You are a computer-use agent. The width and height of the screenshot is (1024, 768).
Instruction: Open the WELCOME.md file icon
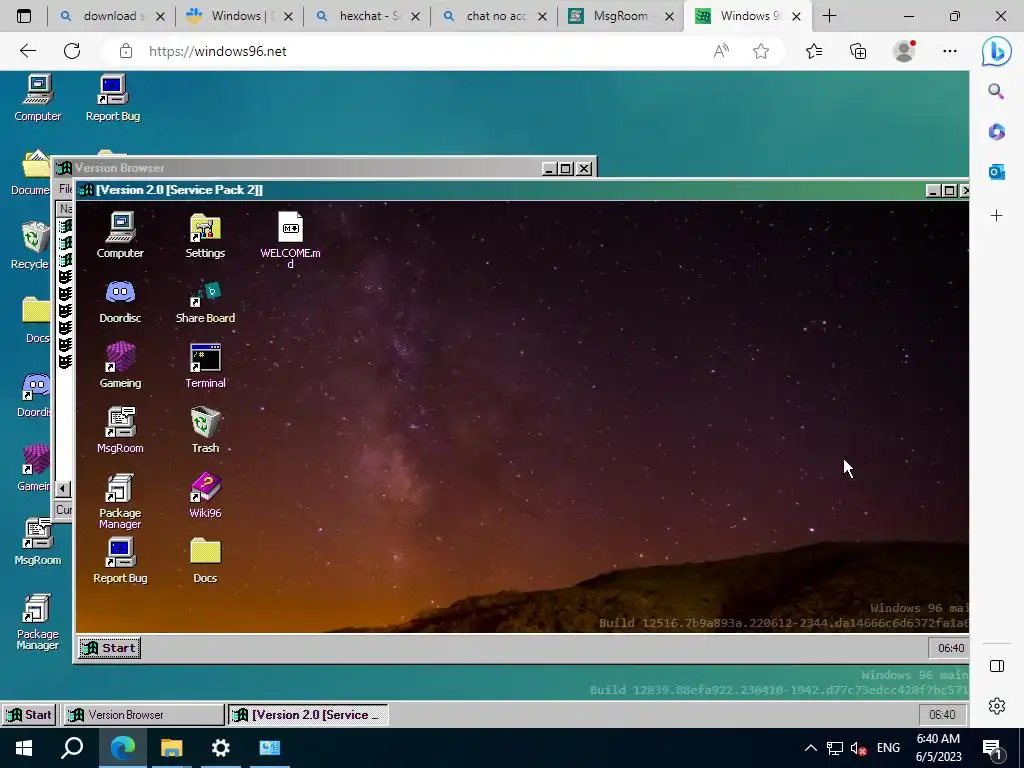pyautogui.click(x=290, y=239)
